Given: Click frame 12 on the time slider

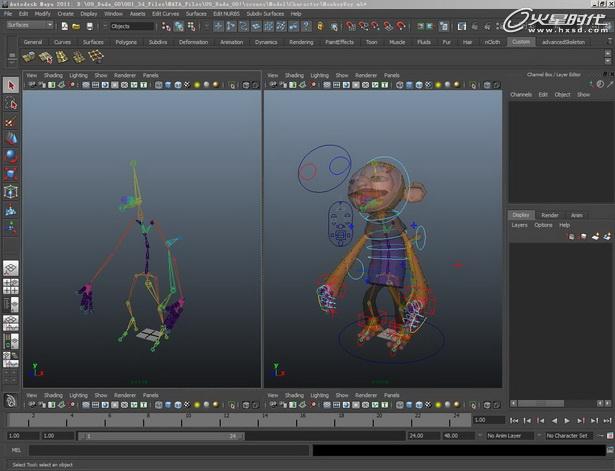Looking at the screenshot, I should tap(220, 420).
